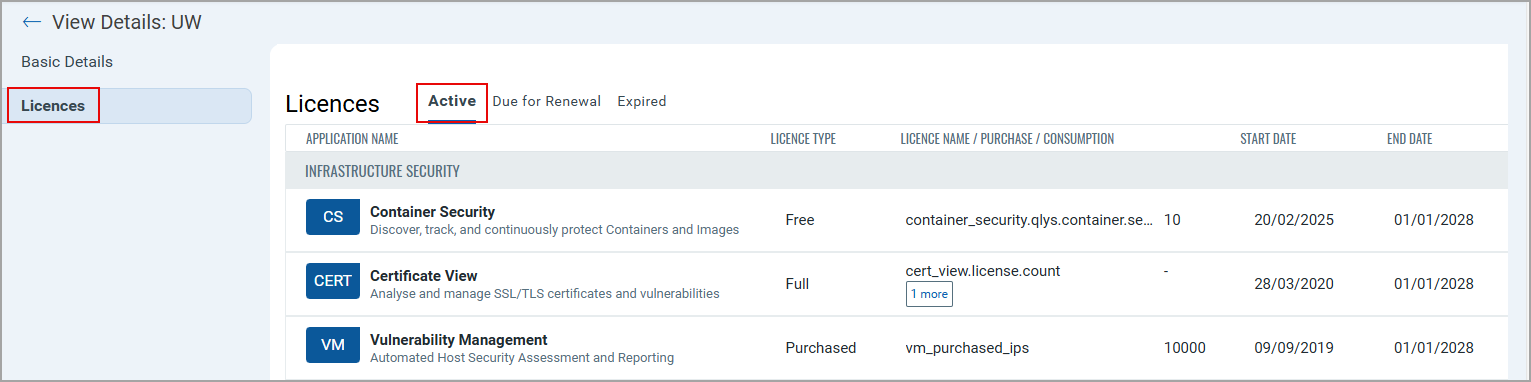
Task: Switch to the Due for Renewal tab
Action: point(547,101)
